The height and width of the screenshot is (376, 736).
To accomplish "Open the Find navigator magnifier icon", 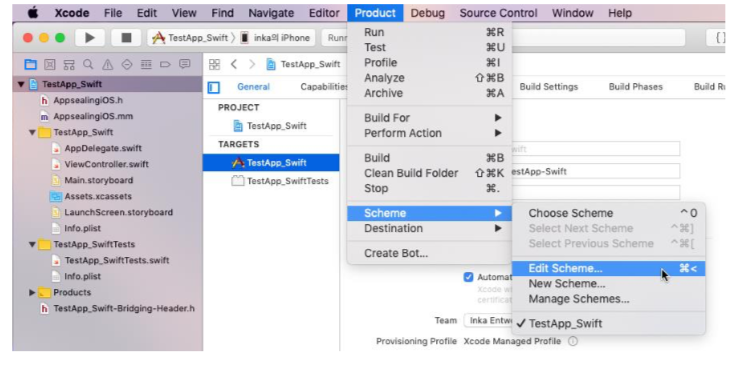I will click(x=88, y=64).
